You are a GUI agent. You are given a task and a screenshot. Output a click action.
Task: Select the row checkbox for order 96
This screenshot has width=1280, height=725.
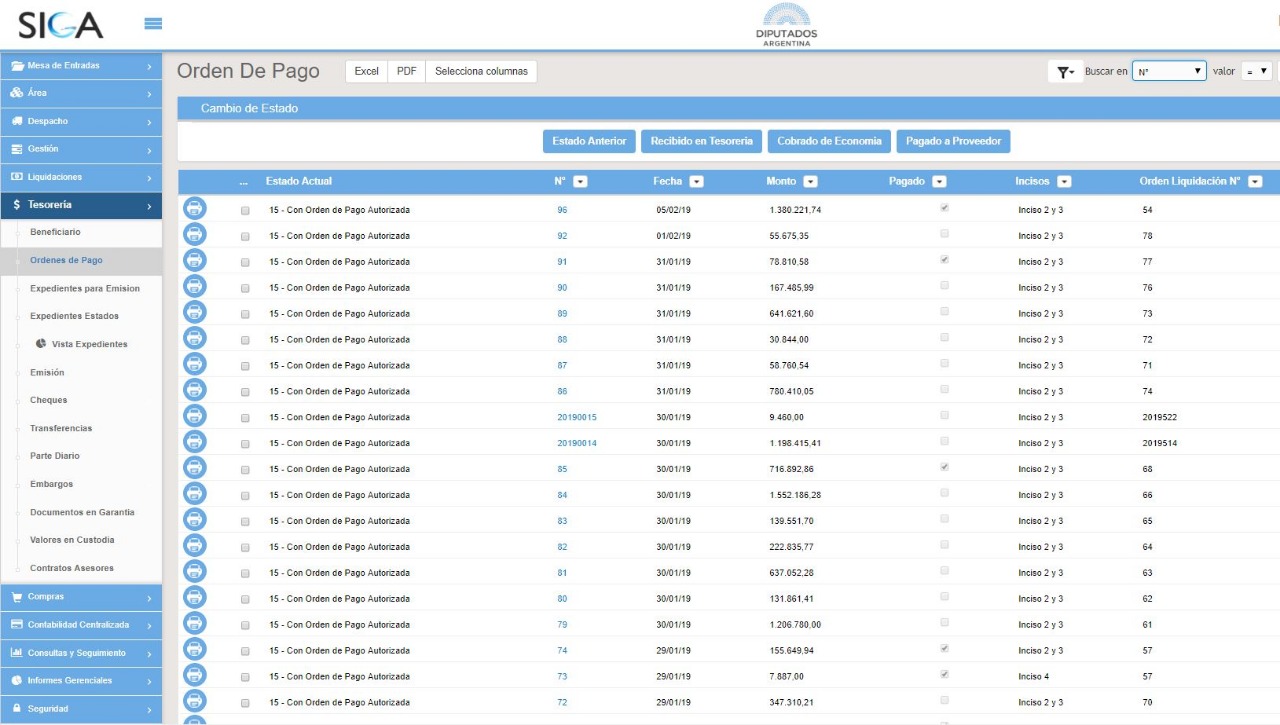(245, 210)
